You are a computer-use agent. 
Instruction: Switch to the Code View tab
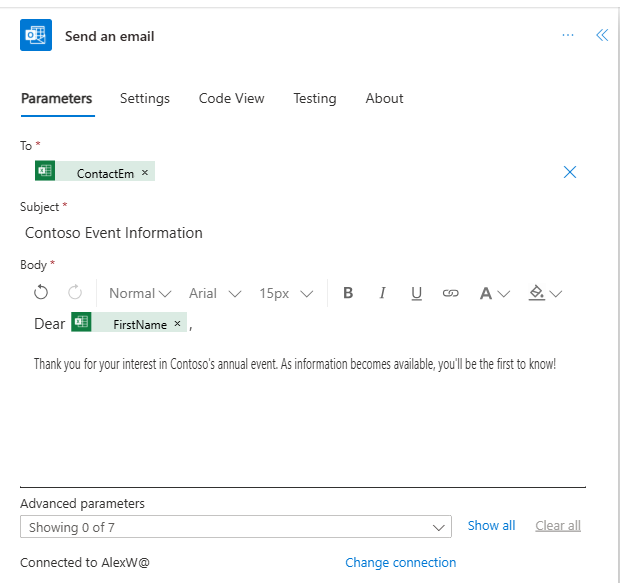click(231, 98)
